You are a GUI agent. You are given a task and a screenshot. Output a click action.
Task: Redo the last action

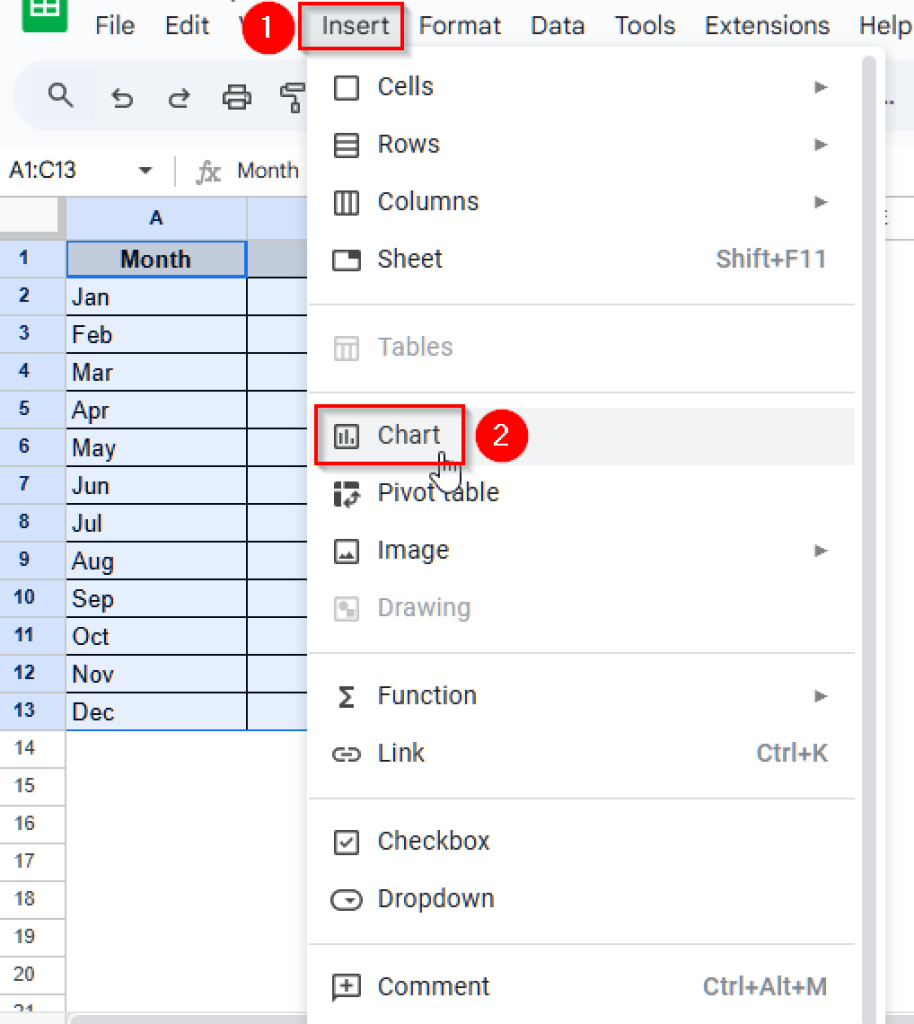point(180,96)
